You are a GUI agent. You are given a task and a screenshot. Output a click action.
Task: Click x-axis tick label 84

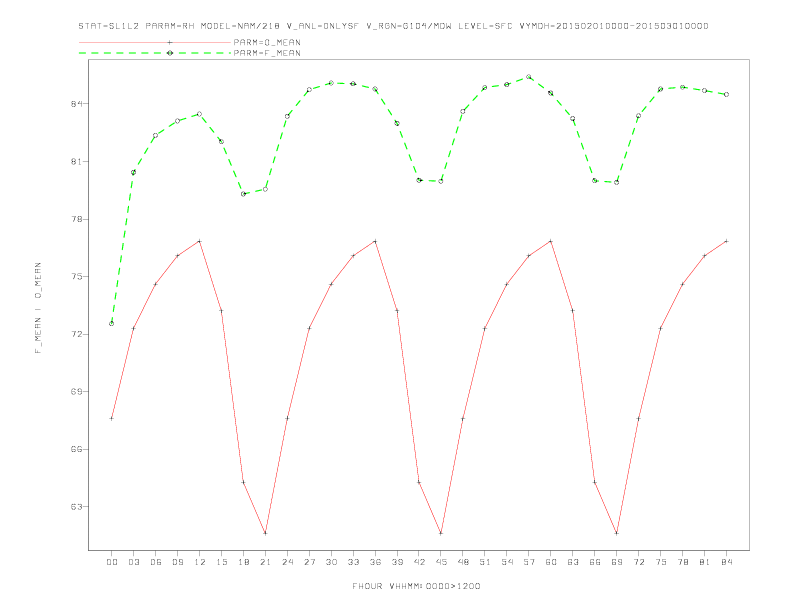coord(726,562)
